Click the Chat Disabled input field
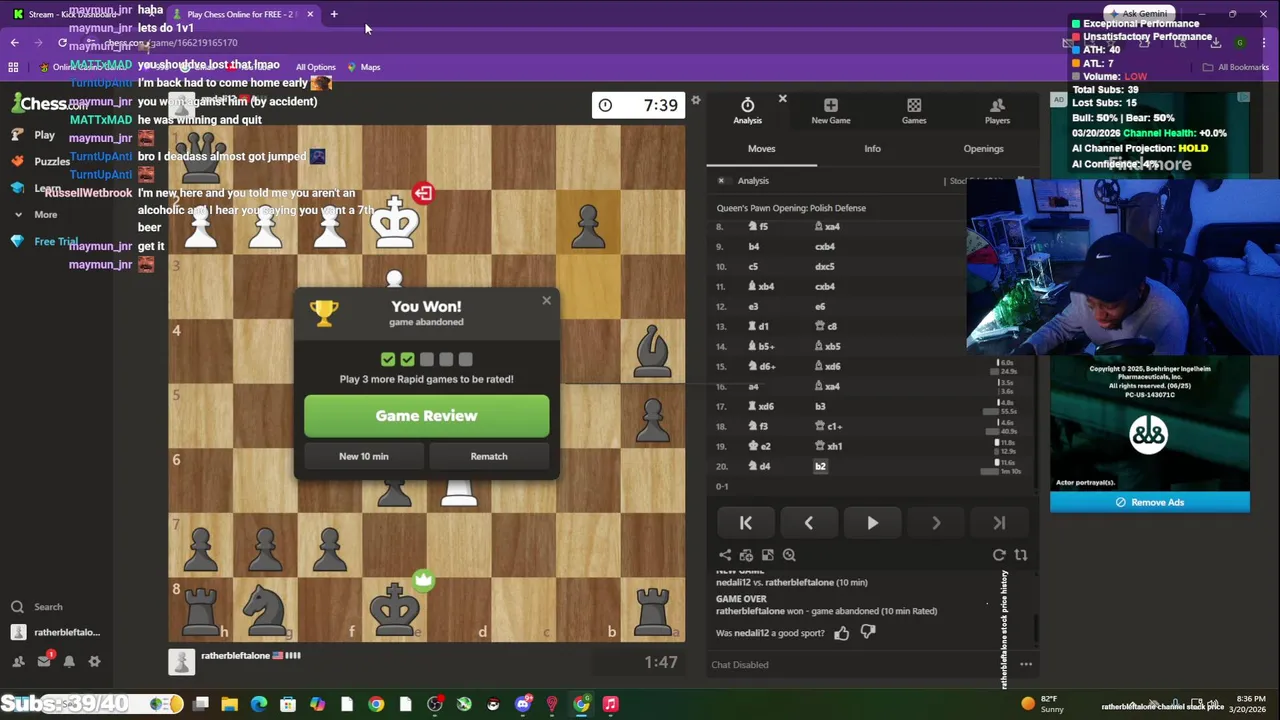 pos(860,665)
